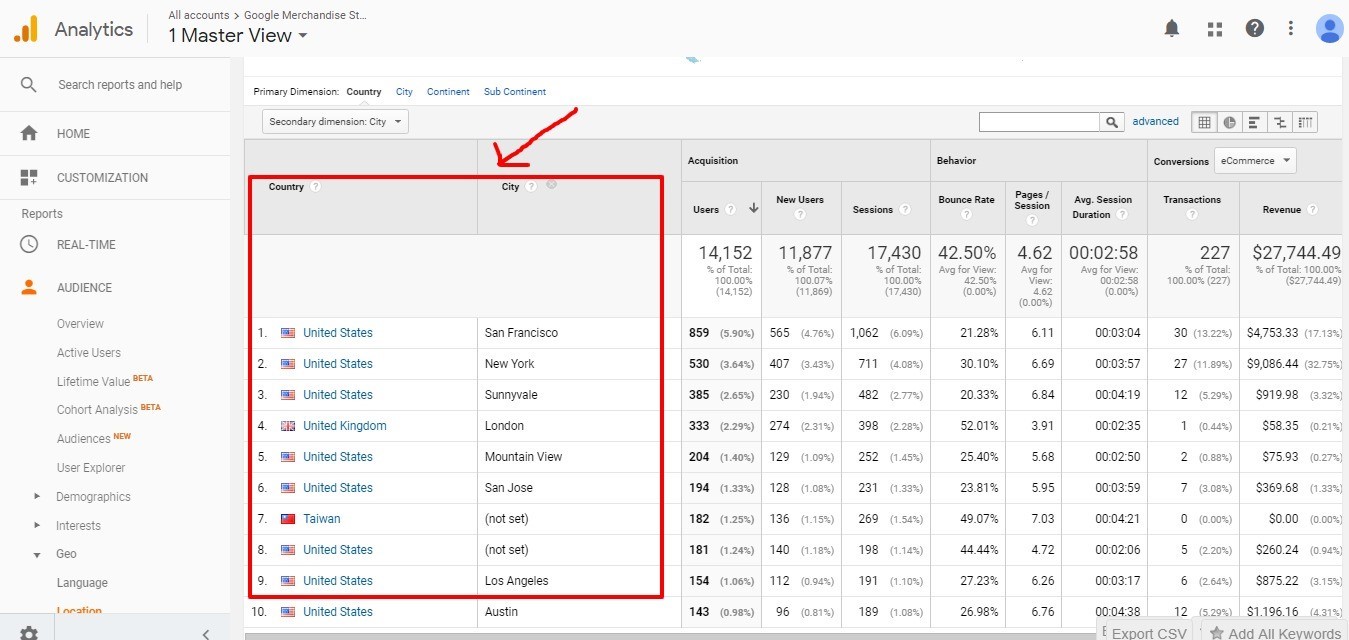Switch to the comparison view icon
The height and width of the screenshot is (640, 1349).
coord(1279,122)
